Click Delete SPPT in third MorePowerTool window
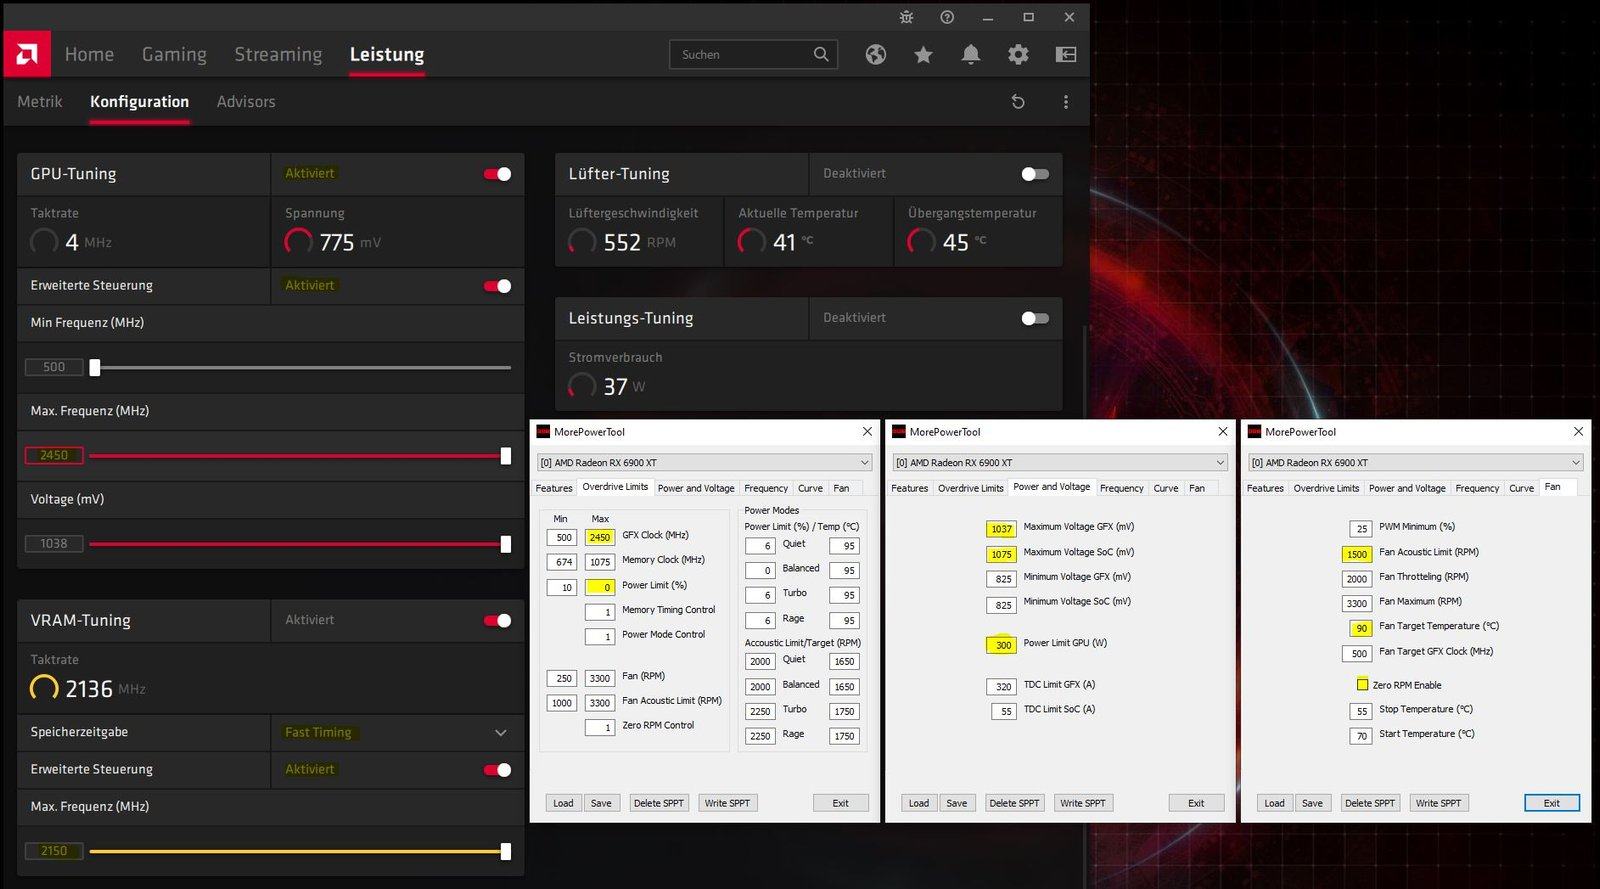Image resolution: width=1600 pixels, height=889 pixels. pyautogui.click(x=1370, y=803)
